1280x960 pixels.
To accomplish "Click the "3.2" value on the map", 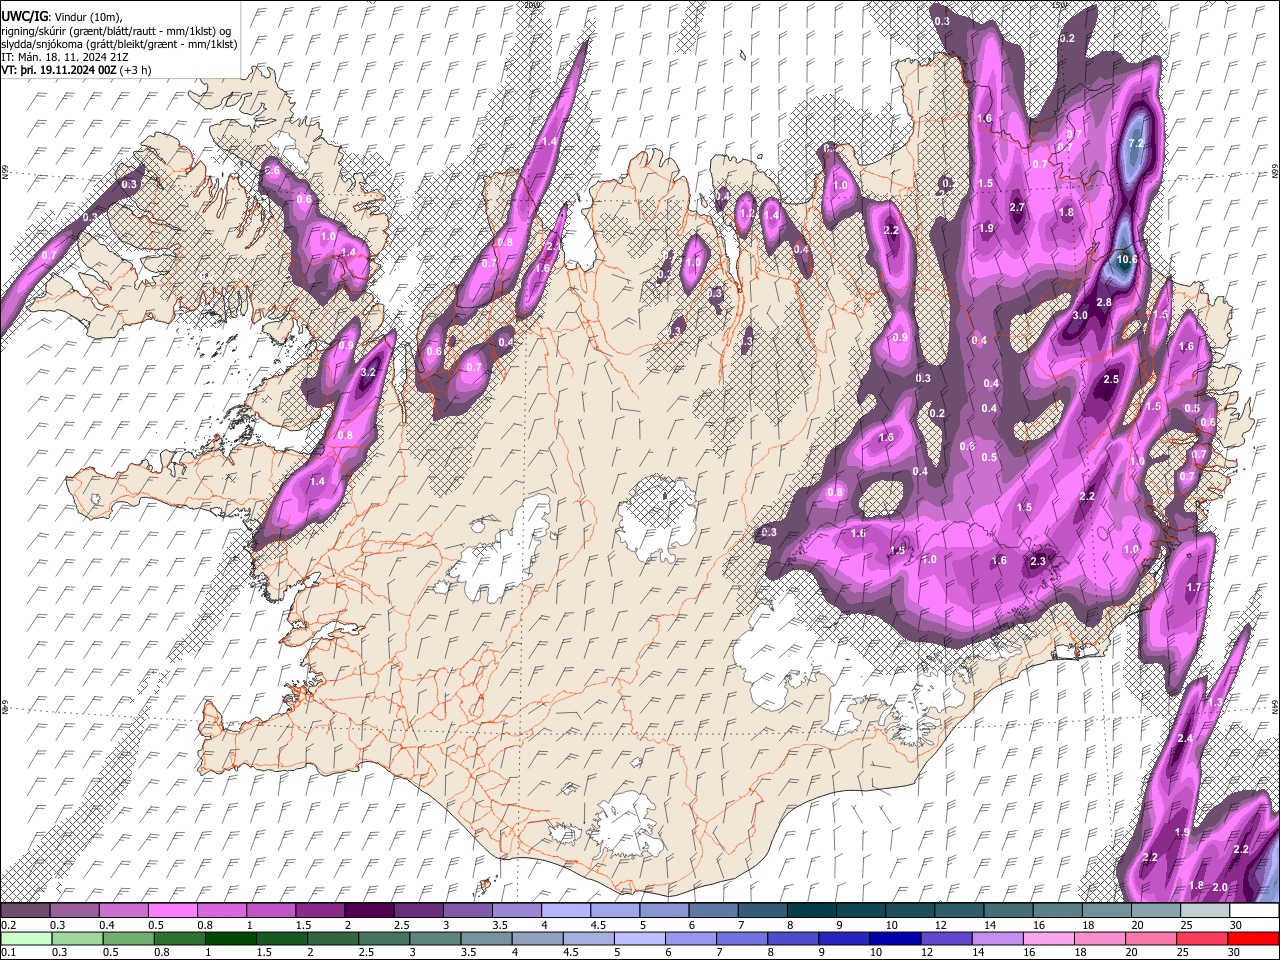I will click(367, 373).
